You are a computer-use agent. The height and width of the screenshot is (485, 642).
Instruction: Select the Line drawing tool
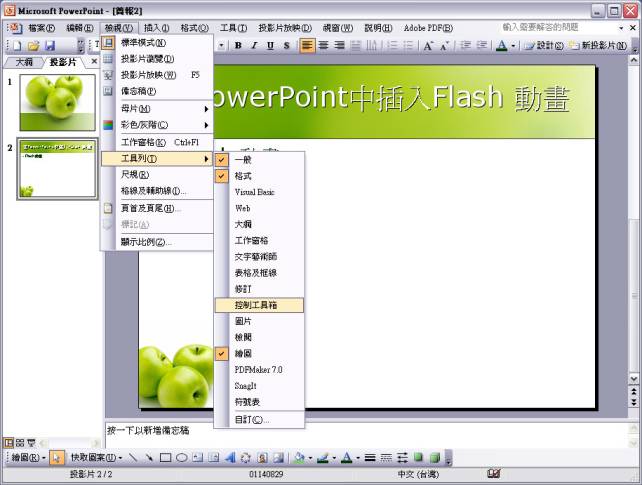tap(133, 458)
